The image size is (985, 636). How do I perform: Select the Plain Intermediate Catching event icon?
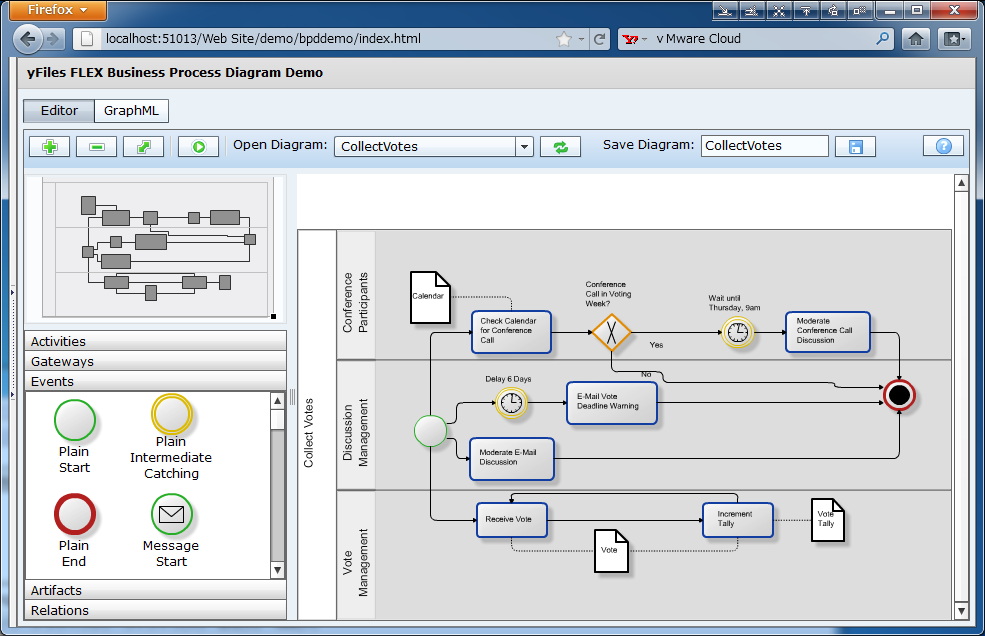(x=171, y=414)
